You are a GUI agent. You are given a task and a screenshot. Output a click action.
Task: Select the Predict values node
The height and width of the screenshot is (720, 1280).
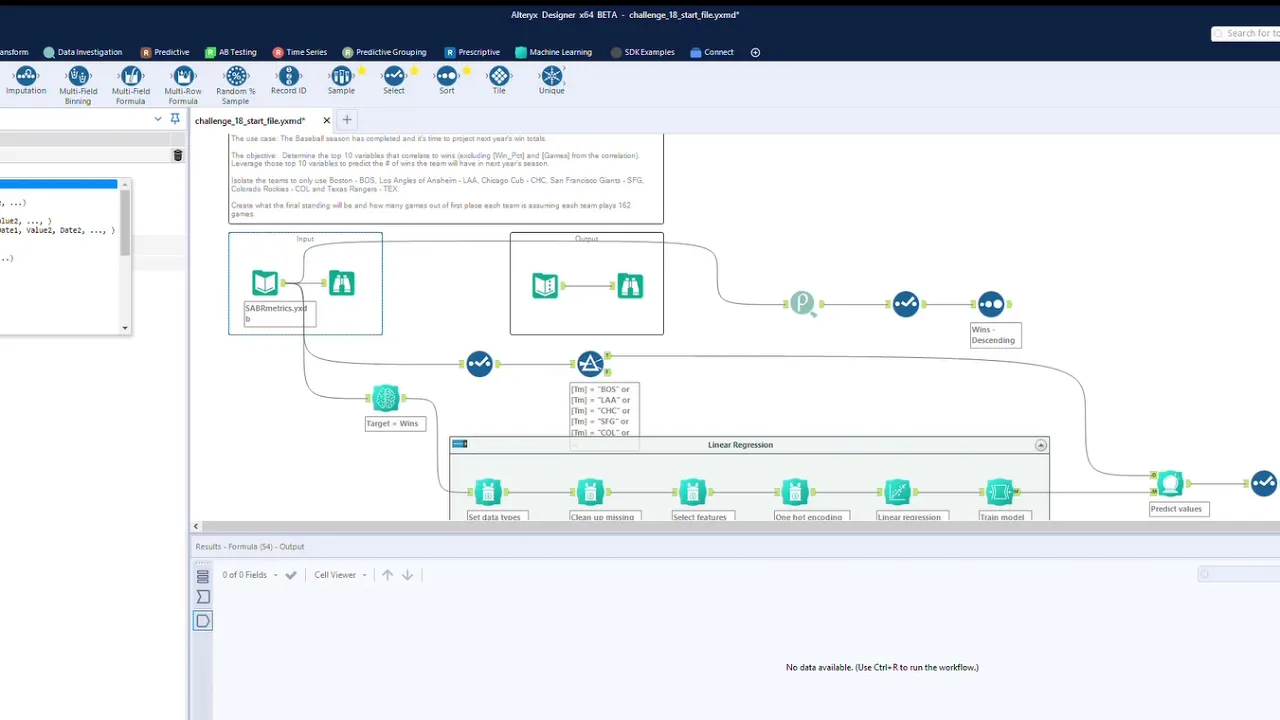[1170, 484]
